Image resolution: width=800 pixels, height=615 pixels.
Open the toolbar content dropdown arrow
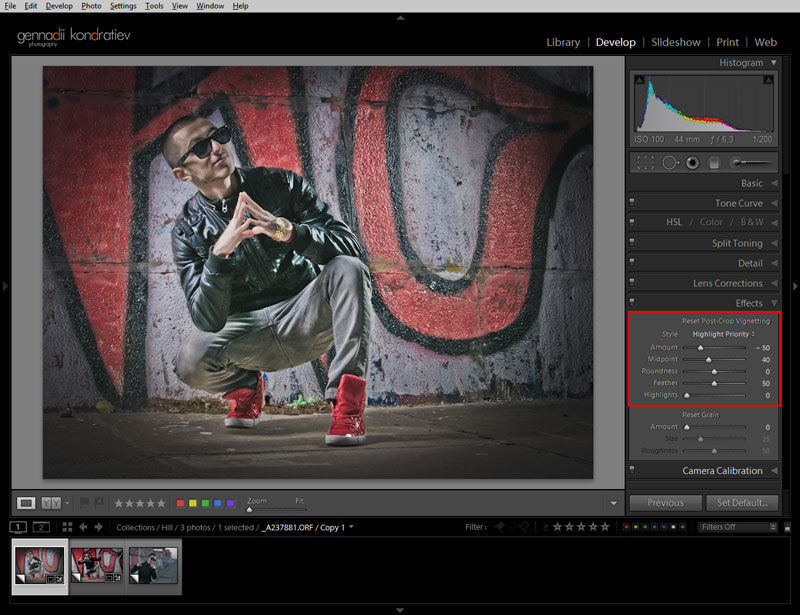(614, 503)
